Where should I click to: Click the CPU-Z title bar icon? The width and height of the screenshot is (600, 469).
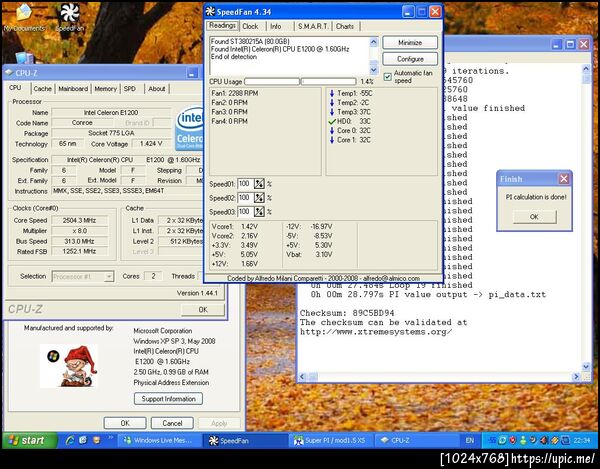point(9,73)
